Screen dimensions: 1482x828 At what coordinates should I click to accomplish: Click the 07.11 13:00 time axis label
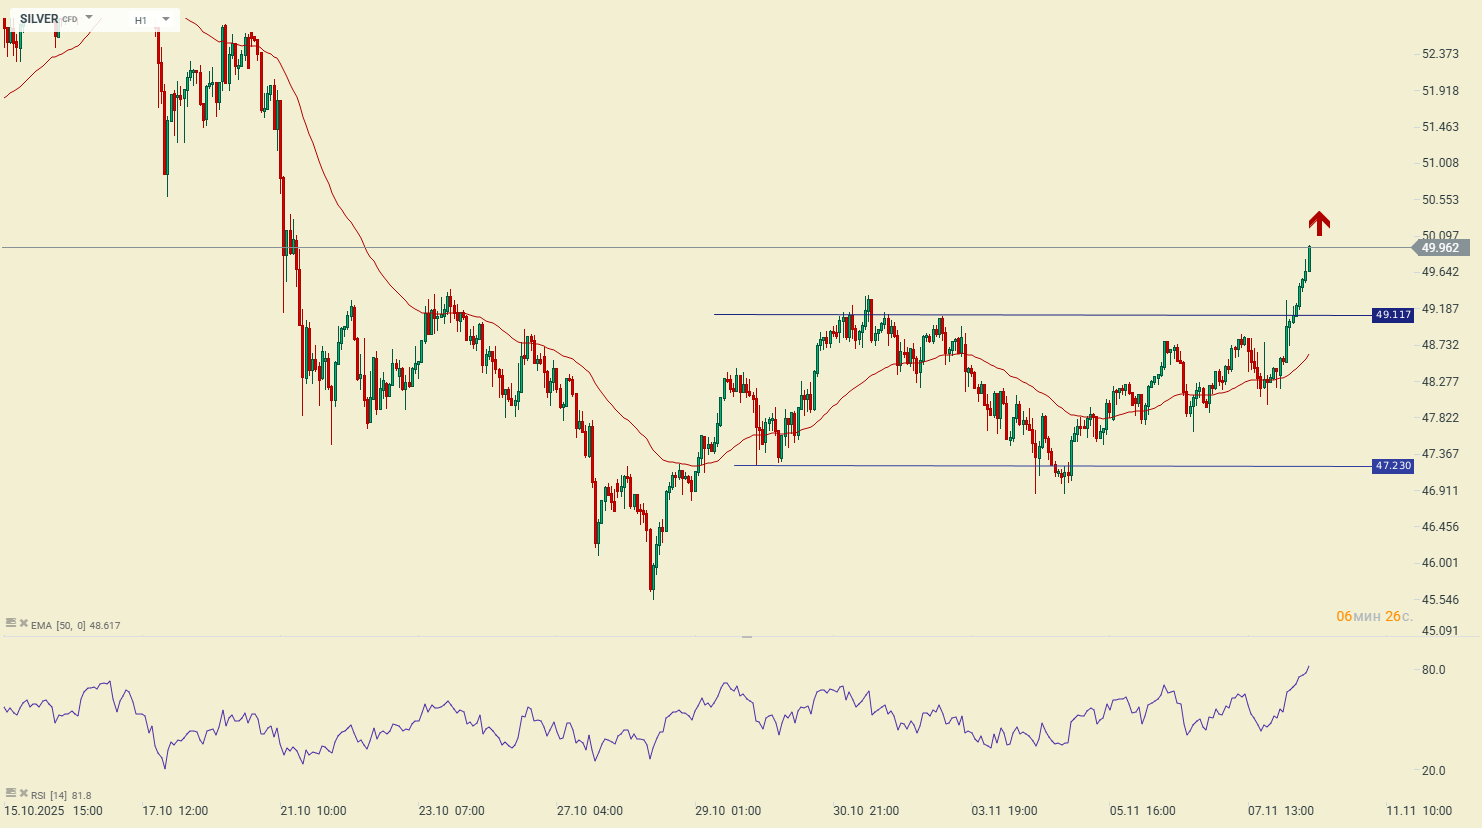coord(1280,811)
